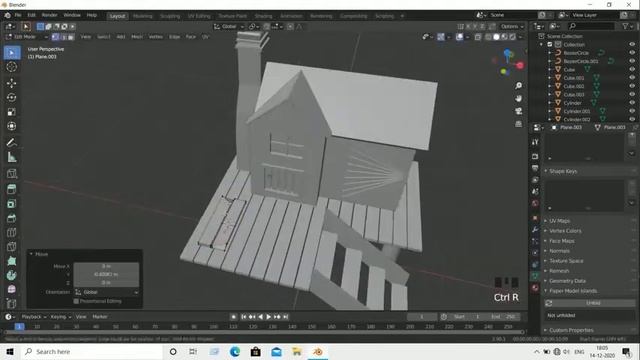Expand the Shape Keys panel
Viewport: 640px width, 360px height.
(563, 171)
